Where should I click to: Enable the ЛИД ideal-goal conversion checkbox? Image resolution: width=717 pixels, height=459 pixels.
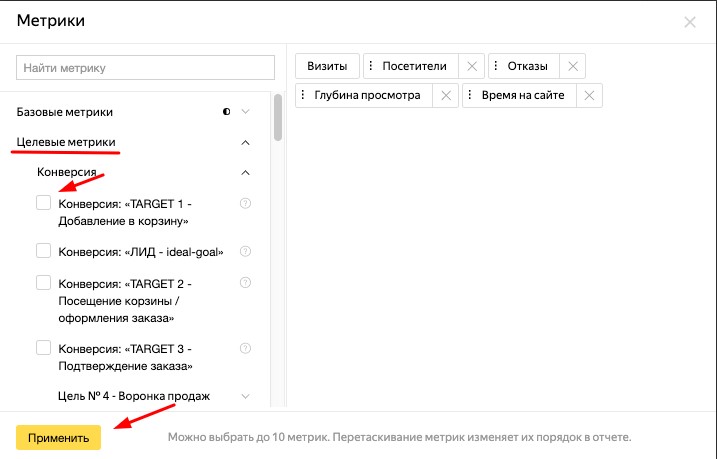[x=43, y=251]
